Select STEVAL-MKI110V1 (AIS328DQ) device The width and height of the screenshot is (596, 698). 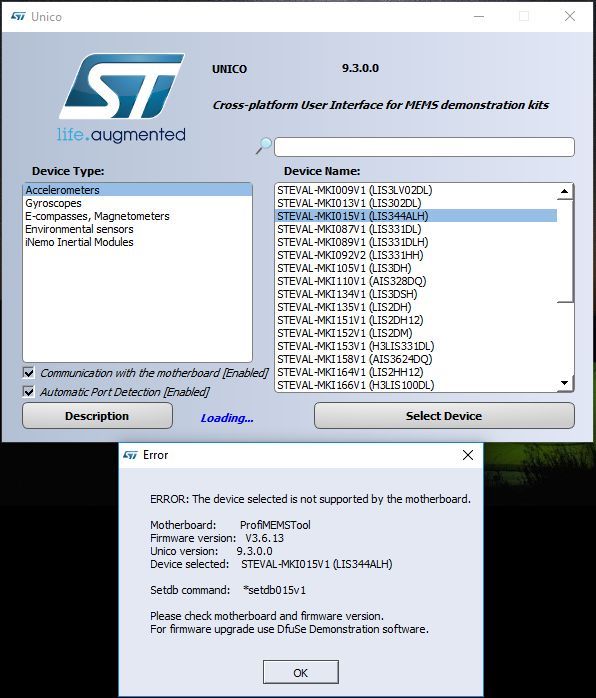coord(416,281)
